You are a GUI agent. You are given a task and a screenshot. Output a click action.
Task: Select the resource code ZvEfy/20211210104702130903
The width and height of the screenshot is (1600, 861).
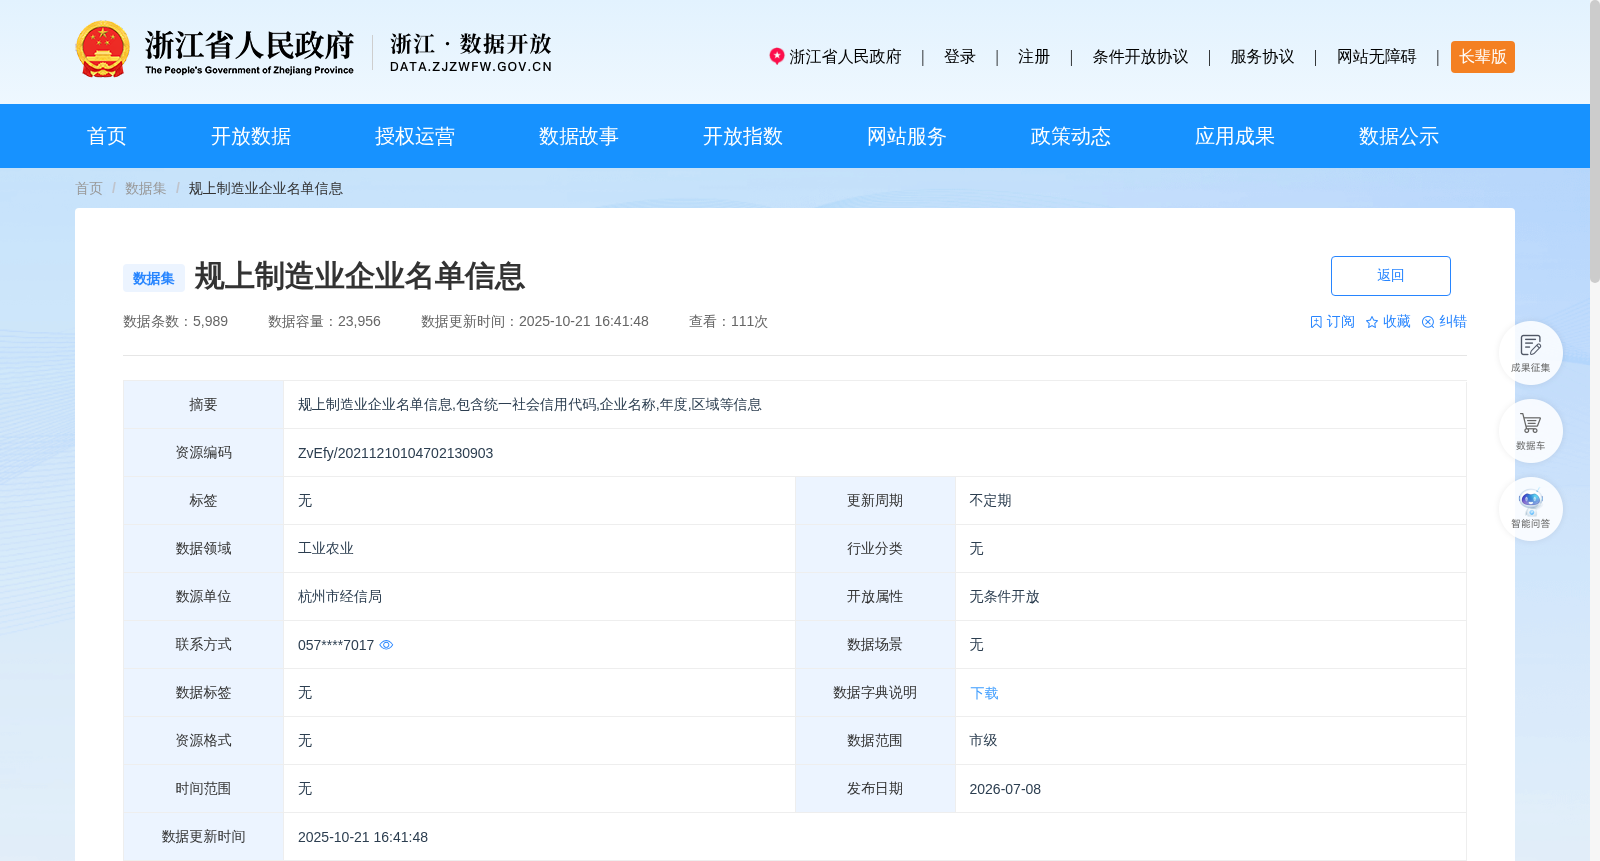tap(395, 453)
